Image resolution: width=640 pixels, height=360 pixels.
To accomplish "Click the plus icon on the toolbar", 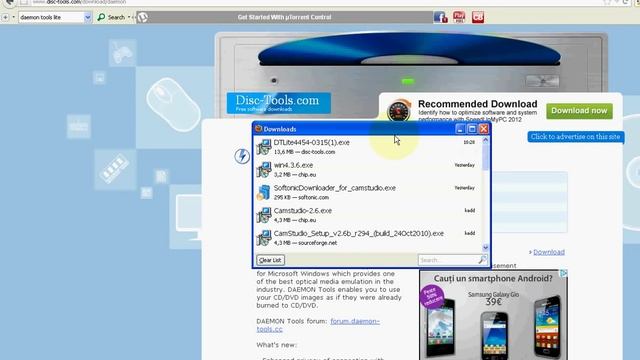I will coord(5,17).
